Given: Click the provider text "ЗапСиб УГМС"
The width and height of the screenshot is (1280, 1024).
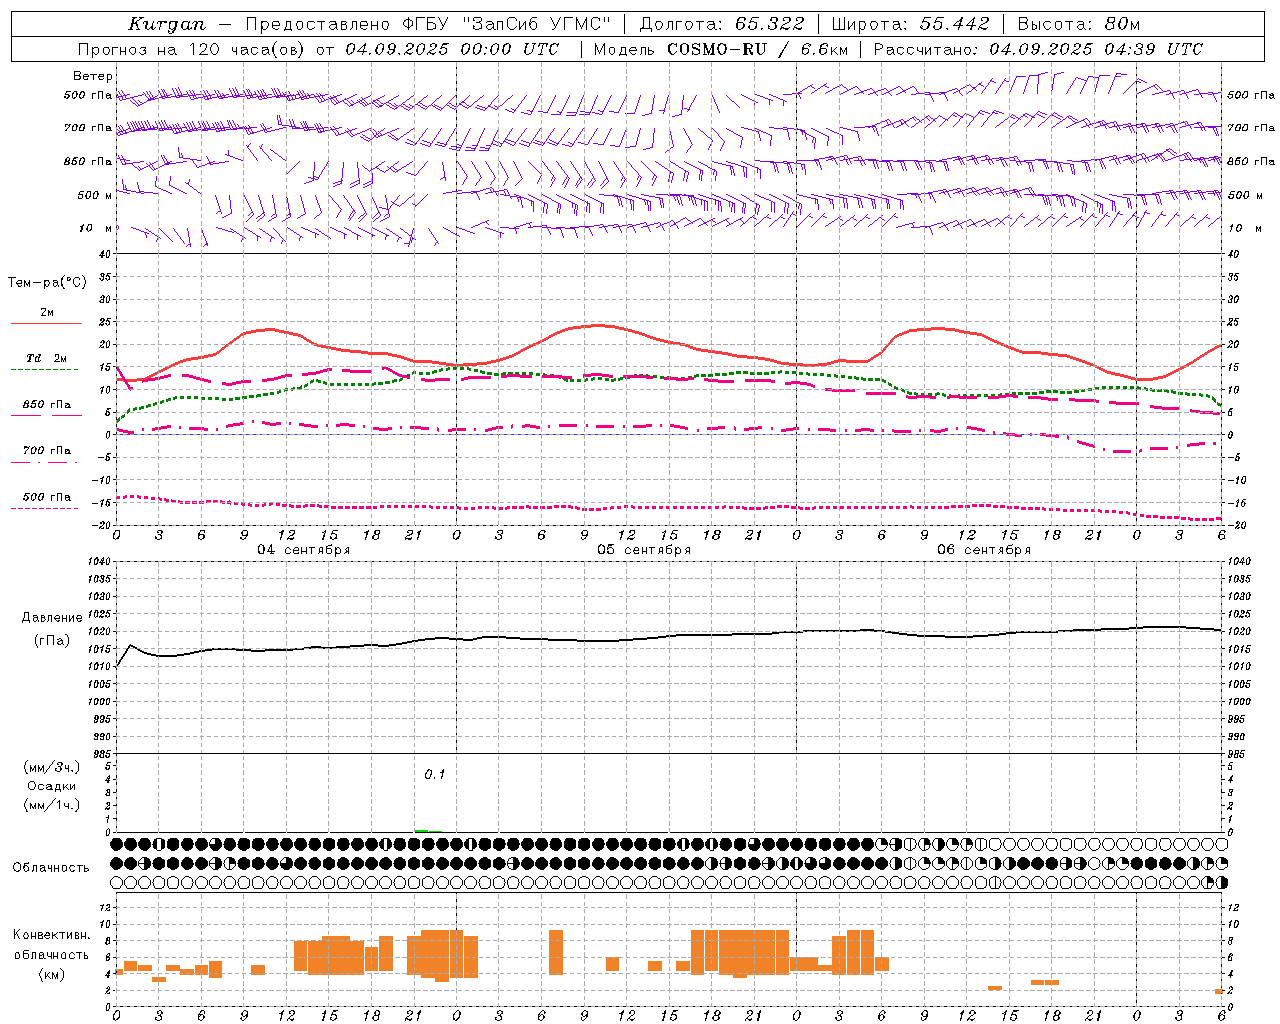Looking at the screenshot, I should point(536,24).
